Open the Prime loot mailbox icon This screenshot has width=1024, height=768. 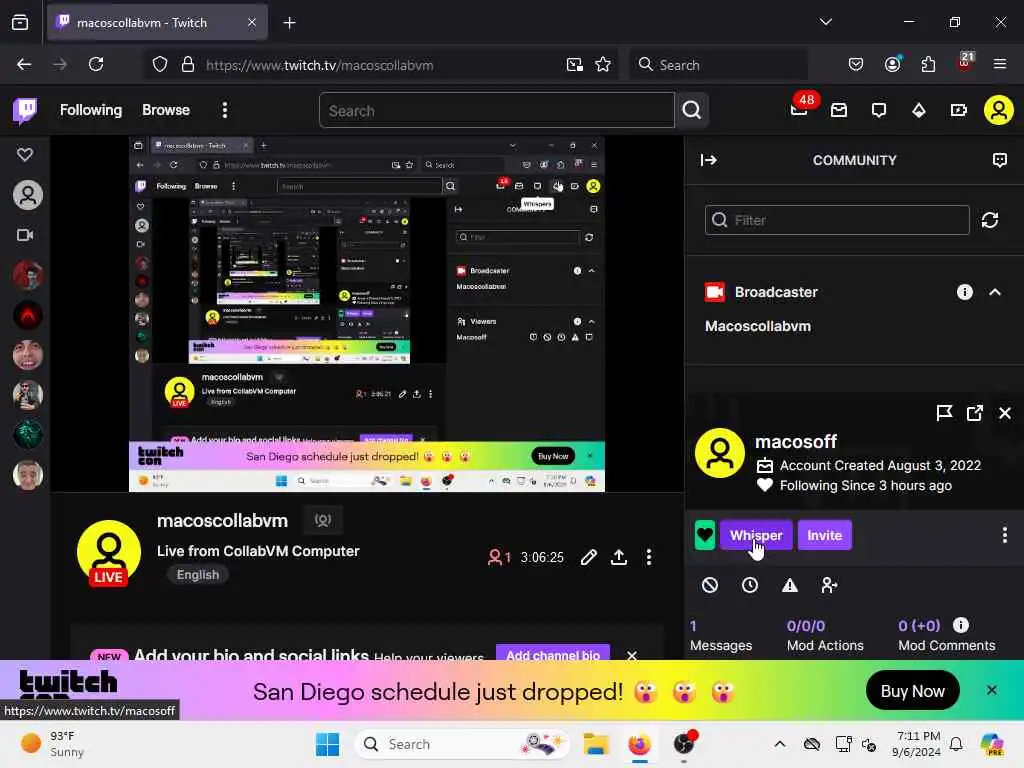tap(839, 110)
